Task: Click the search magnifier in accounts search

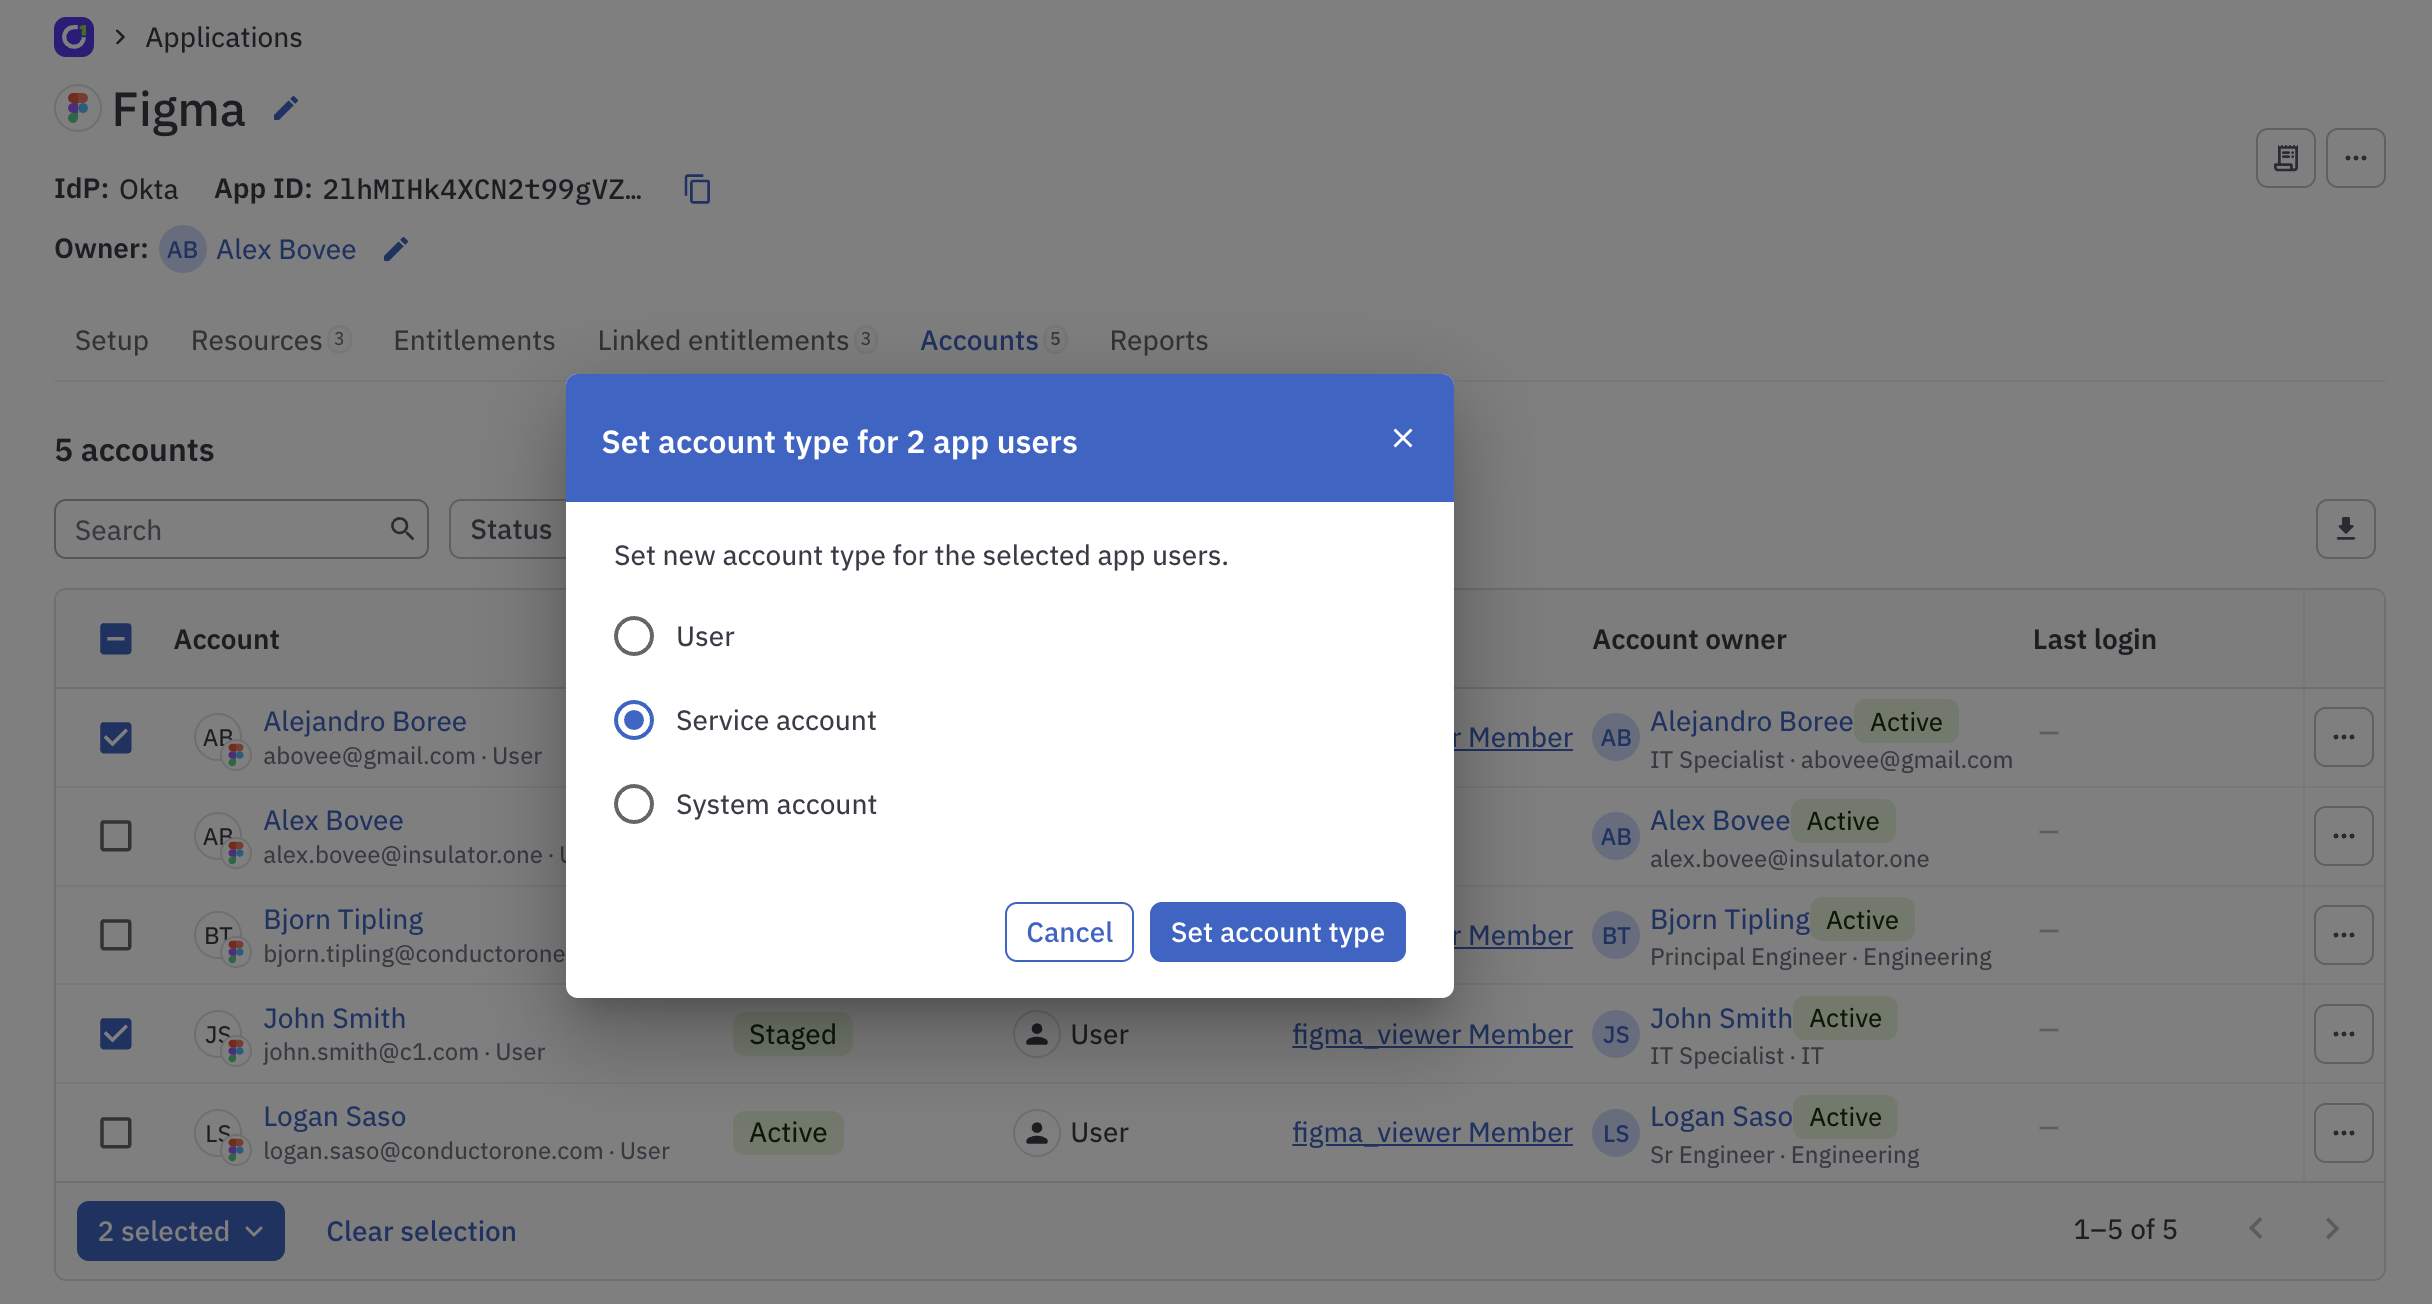Action: tap(402, 528)
